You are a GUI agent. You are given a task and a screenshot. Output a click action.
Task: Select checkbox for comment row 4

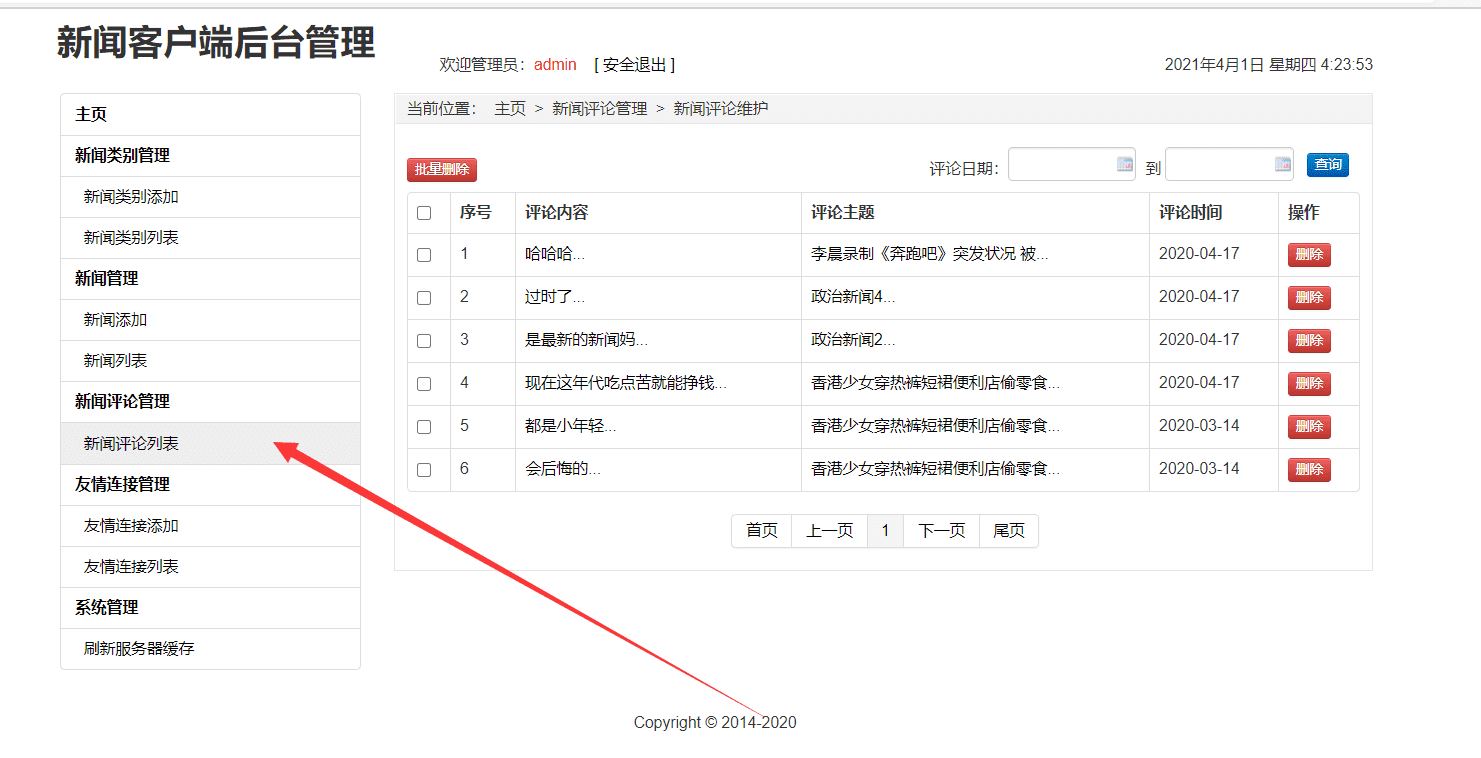(x=424, y=384)
